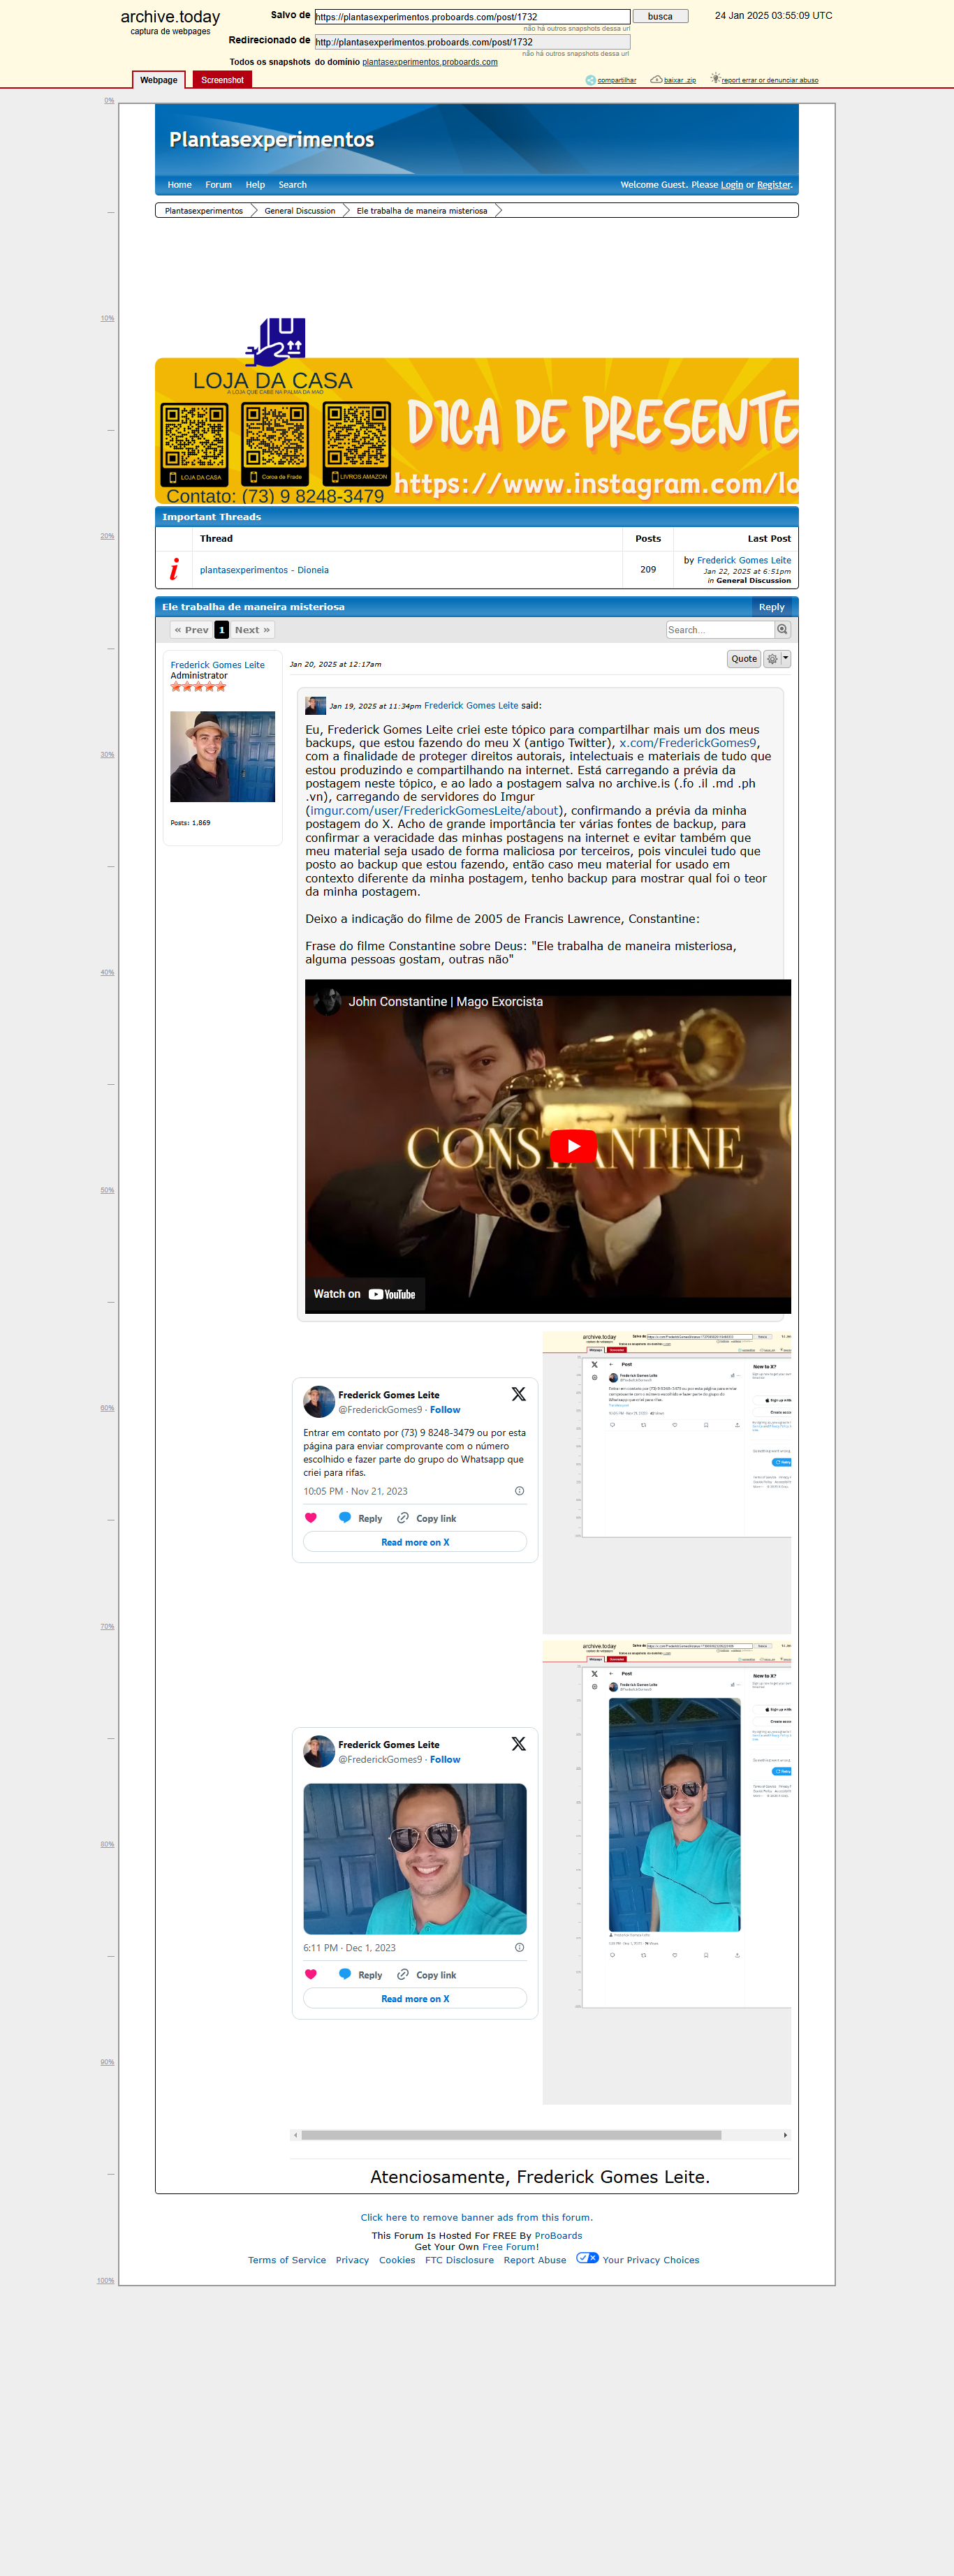Click the Next pagination button
Image resolution: width=954 pixels, height=2576 pixels.
click(x=252, y=630)
